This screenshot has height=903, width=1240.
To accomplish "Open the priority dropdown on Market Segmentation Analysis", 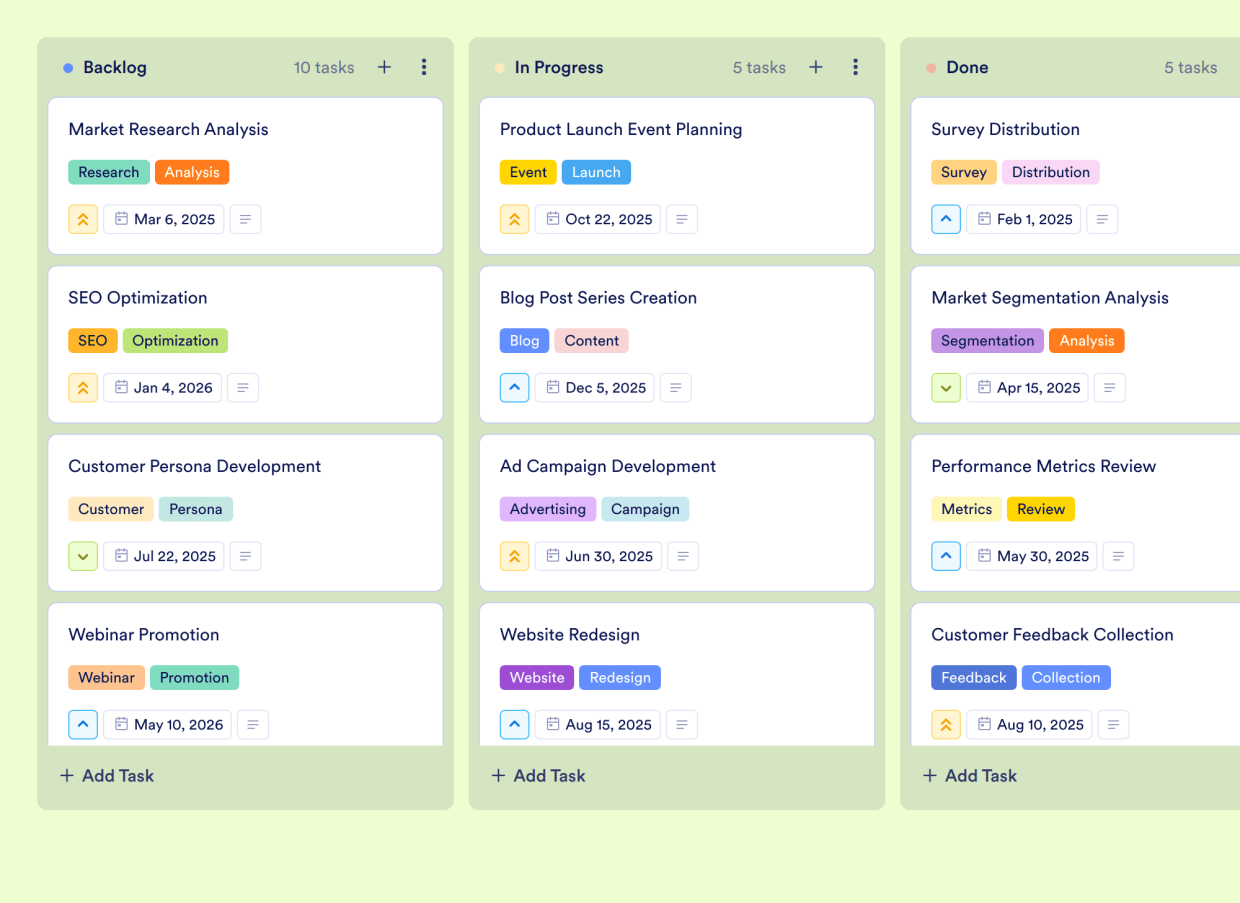I will coord(946,387).
